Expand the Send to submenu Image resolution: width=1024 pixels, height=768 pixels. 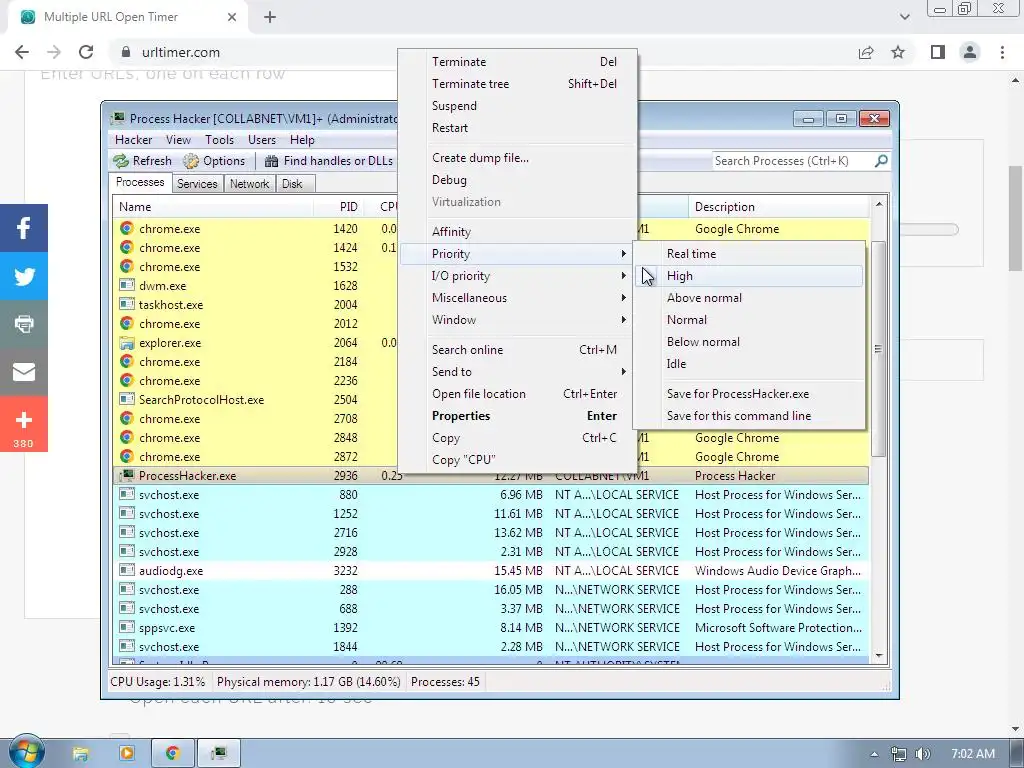click(624, 372)
